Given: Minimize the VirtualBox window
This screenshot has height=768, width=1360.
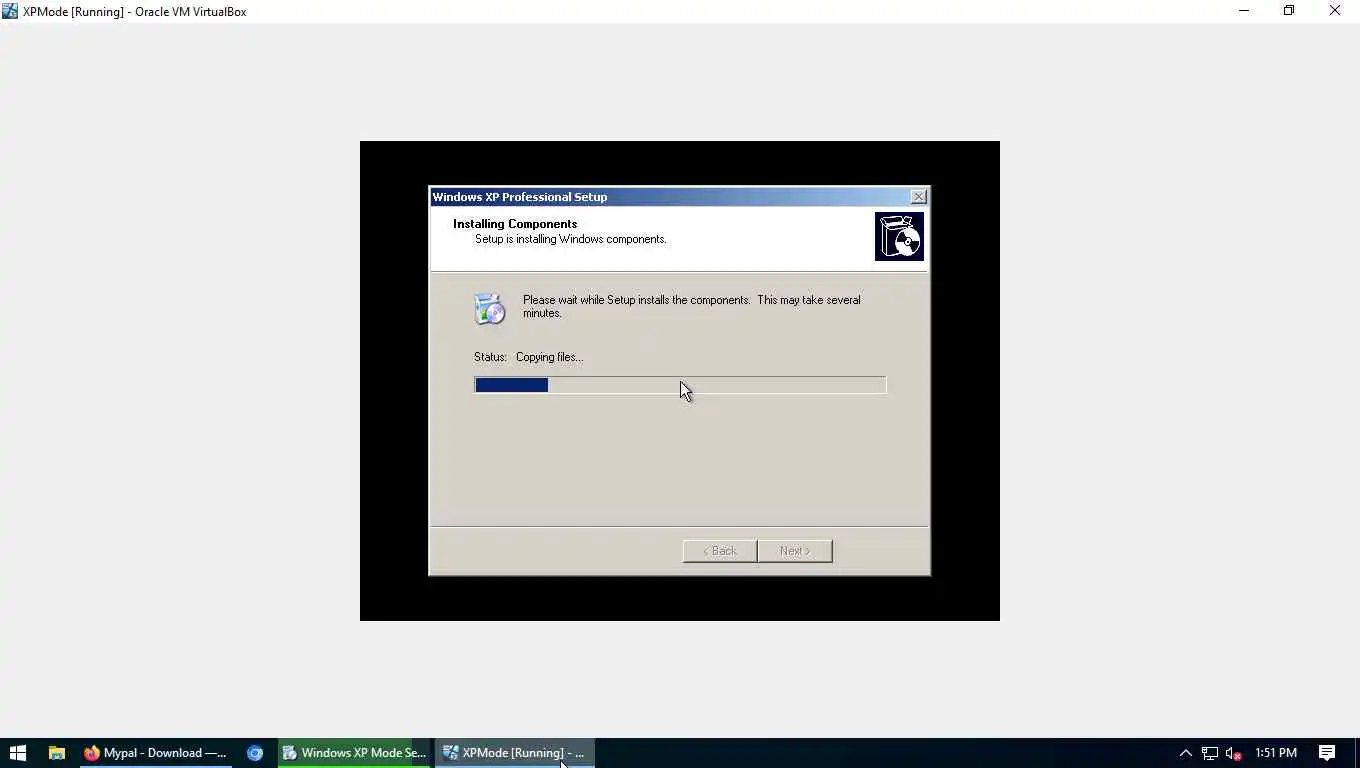Looking at the screenshot, I should (1244, 11).
